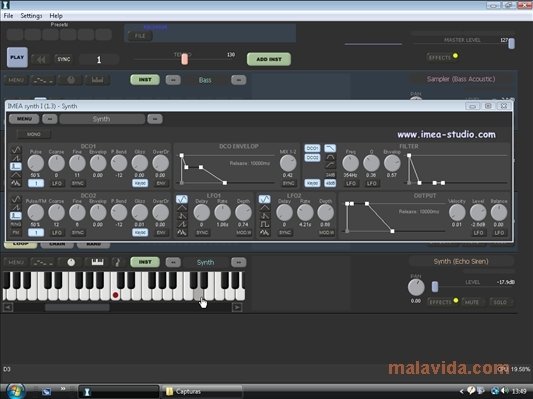Open the Settings menu
The width and height of the screenshot is (533, 399).
point(31,16)
